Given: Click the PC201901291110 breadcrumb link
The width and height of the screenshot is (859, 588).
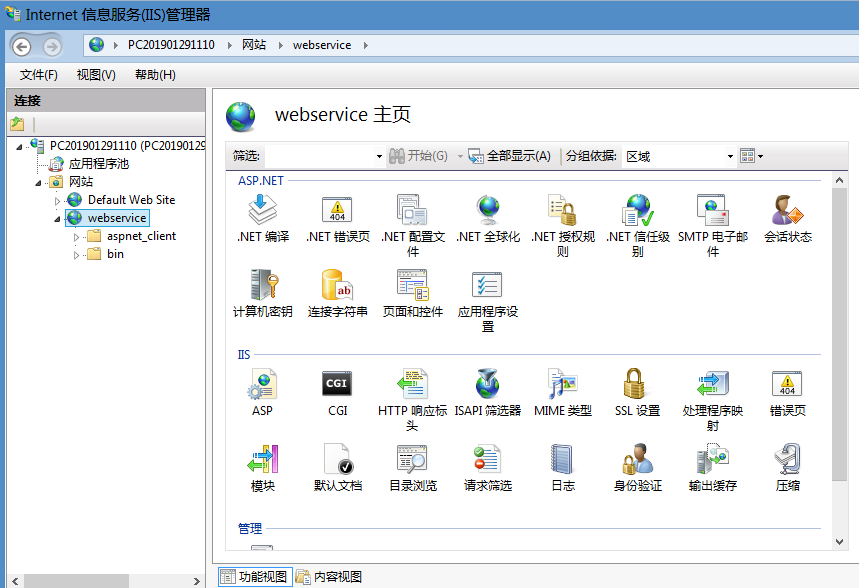Looking at the screenshot, I should (171, 45).
